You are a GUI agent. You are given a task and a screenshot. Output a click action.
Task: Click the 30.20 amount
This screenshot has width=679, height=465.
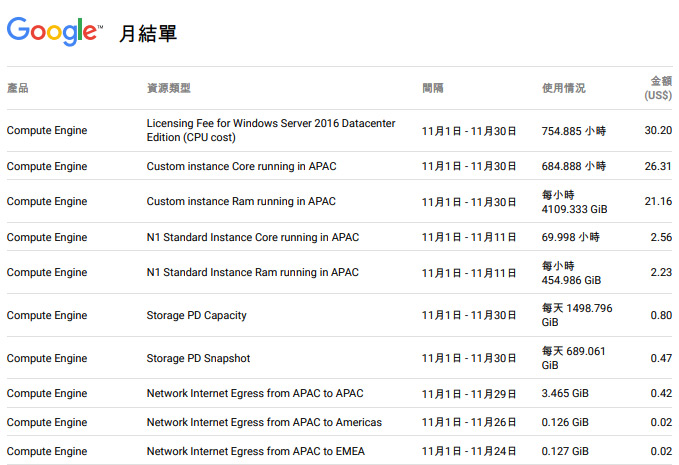pos(658,130)
